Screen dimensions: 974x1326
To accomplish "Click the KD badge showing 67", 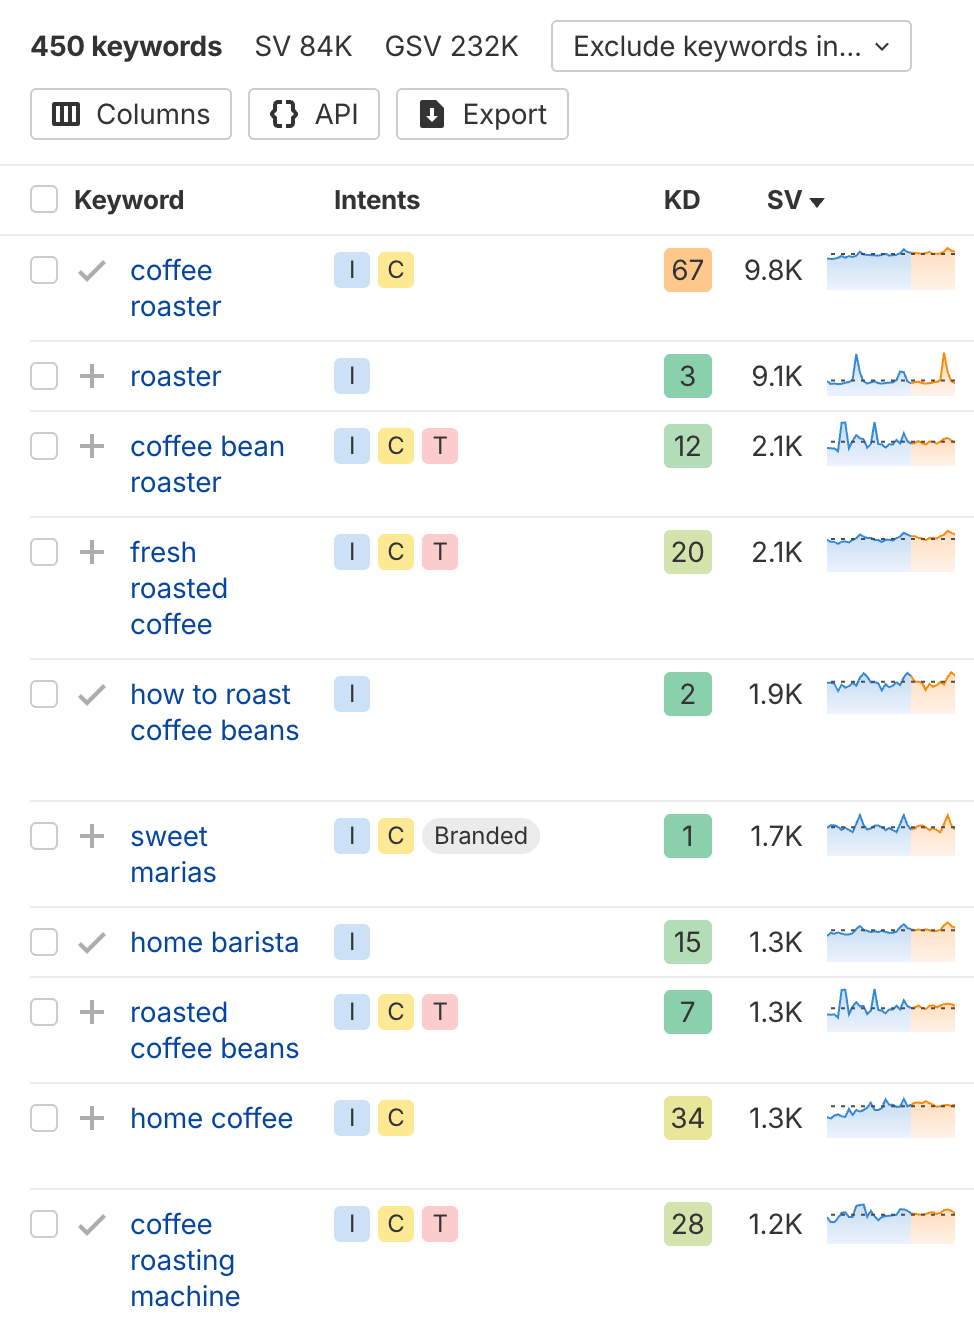I will 687,270.
